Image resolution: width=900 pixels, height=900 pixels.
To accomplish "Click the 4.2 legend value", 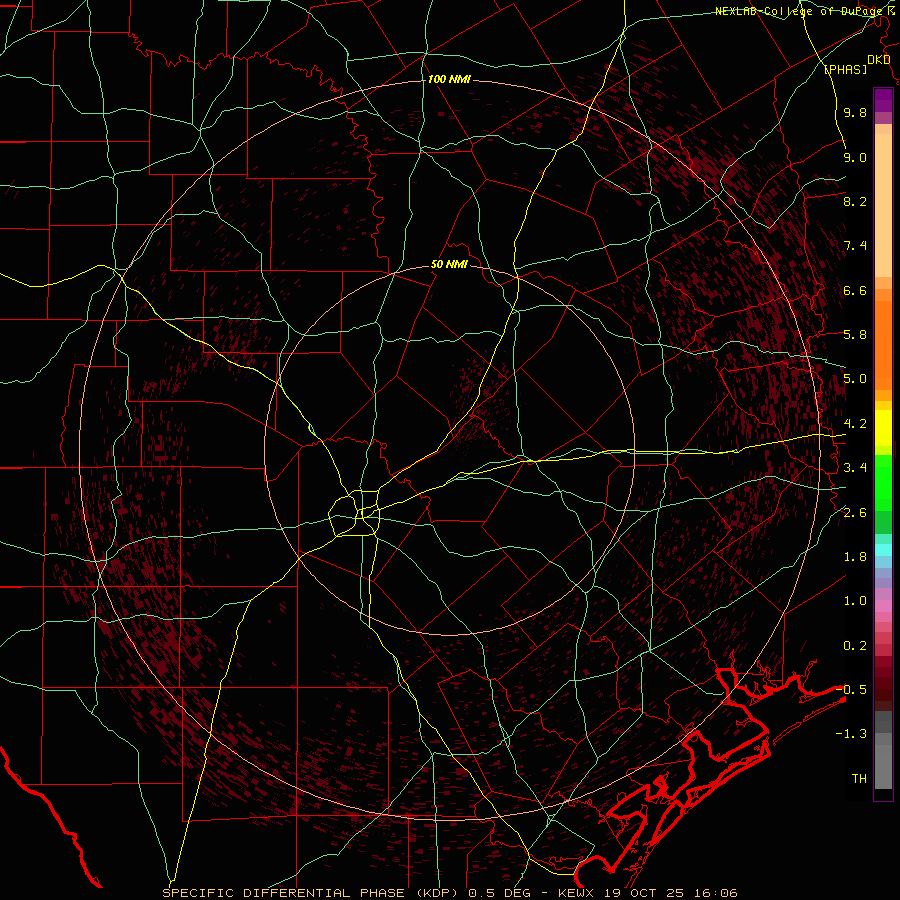I will (x=855, y=423).
